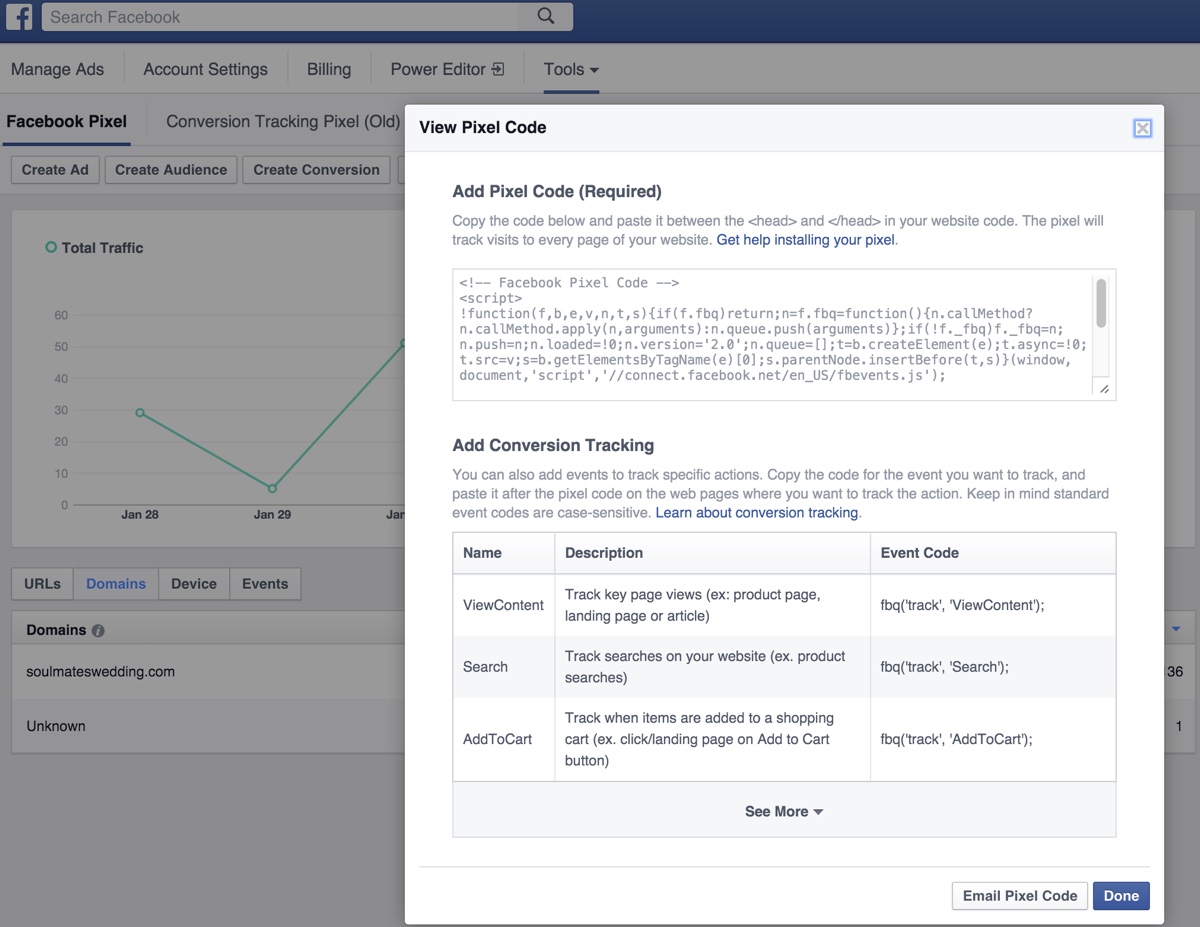The width and height of the screenshot is (1200, 927).
Task: Click the Facebook home logo
Action: (19, 16)
